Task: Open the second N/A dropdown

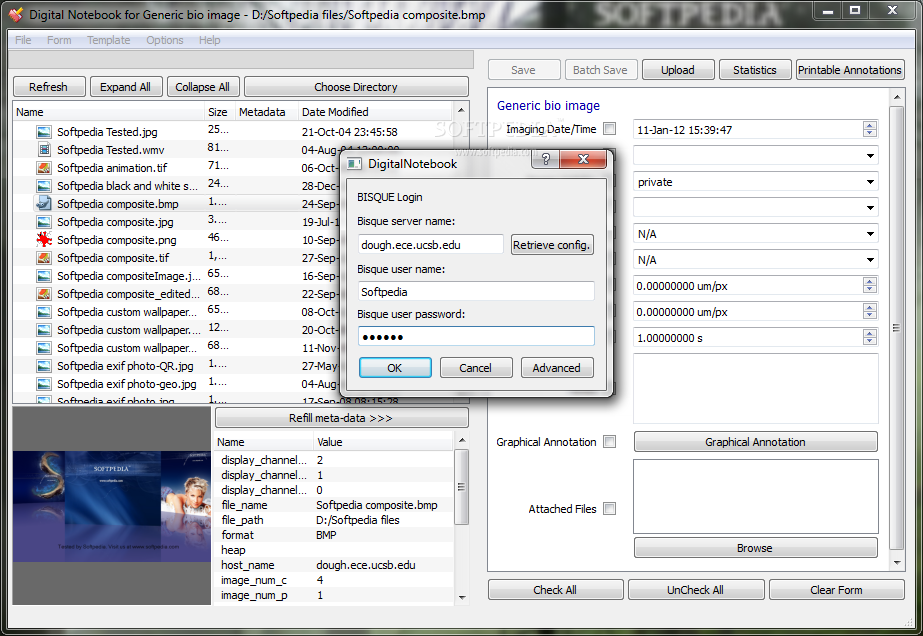Action: click(x=755, y=260)
